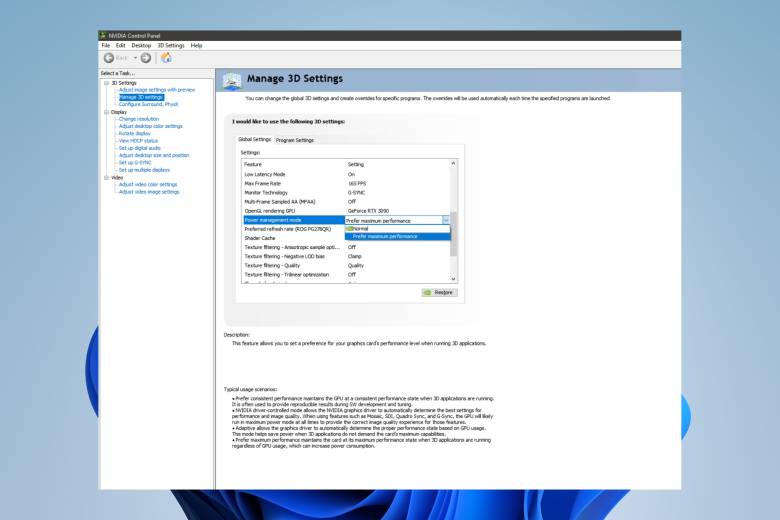The image size is (780, 520).
Task: Open Configure Surround, PhysX
Action: pos(148,104)
